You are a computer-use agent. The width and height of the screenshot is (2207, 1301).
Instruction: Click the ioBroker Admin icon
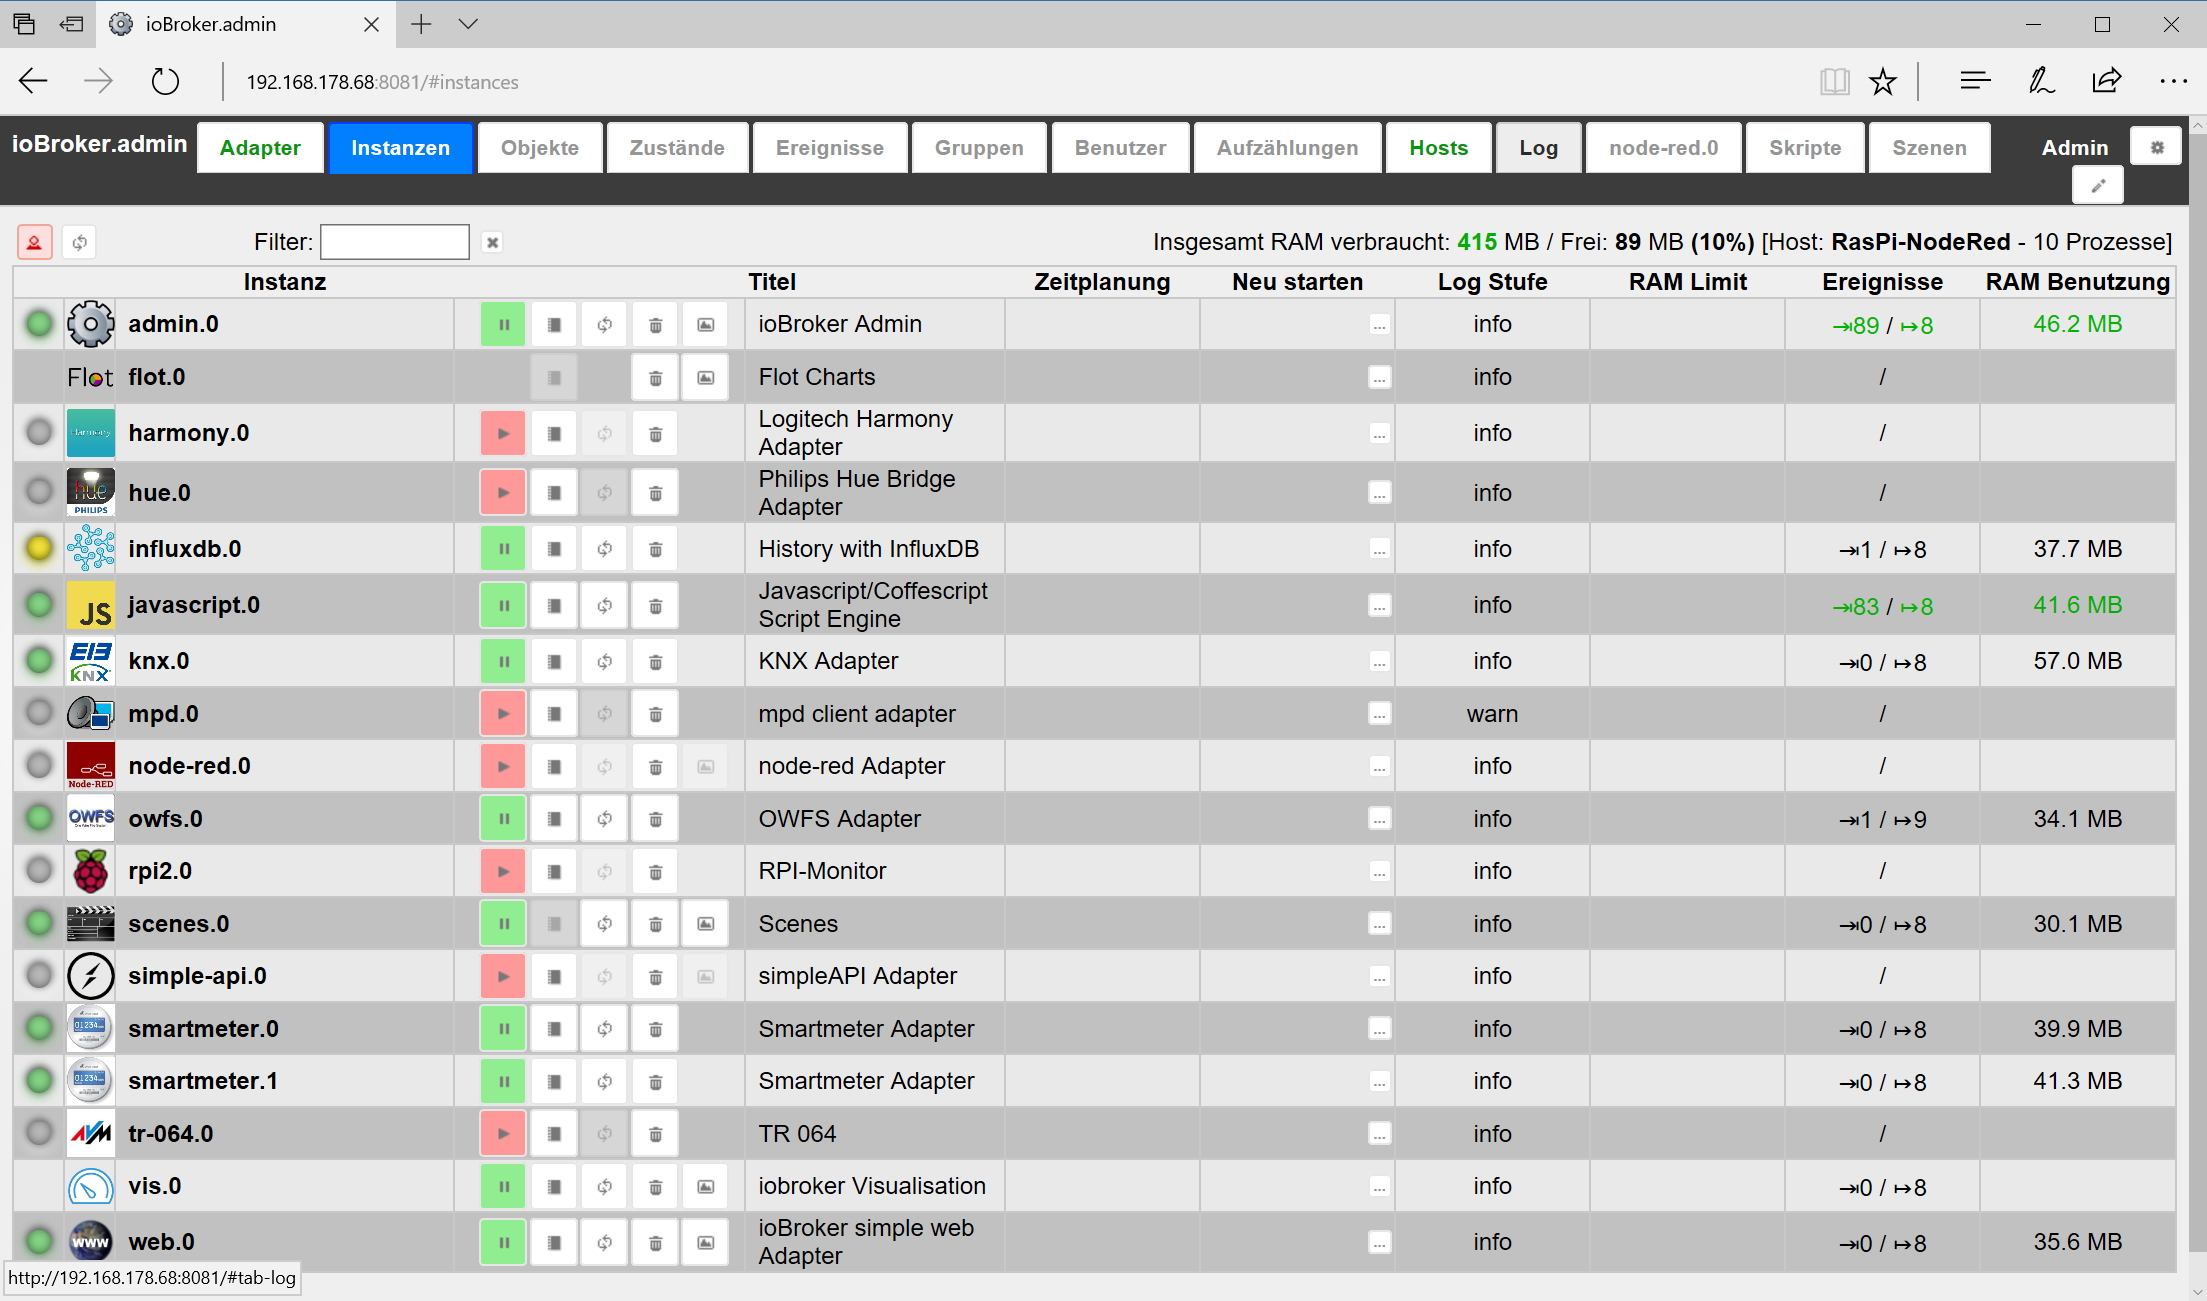[88, 325]
